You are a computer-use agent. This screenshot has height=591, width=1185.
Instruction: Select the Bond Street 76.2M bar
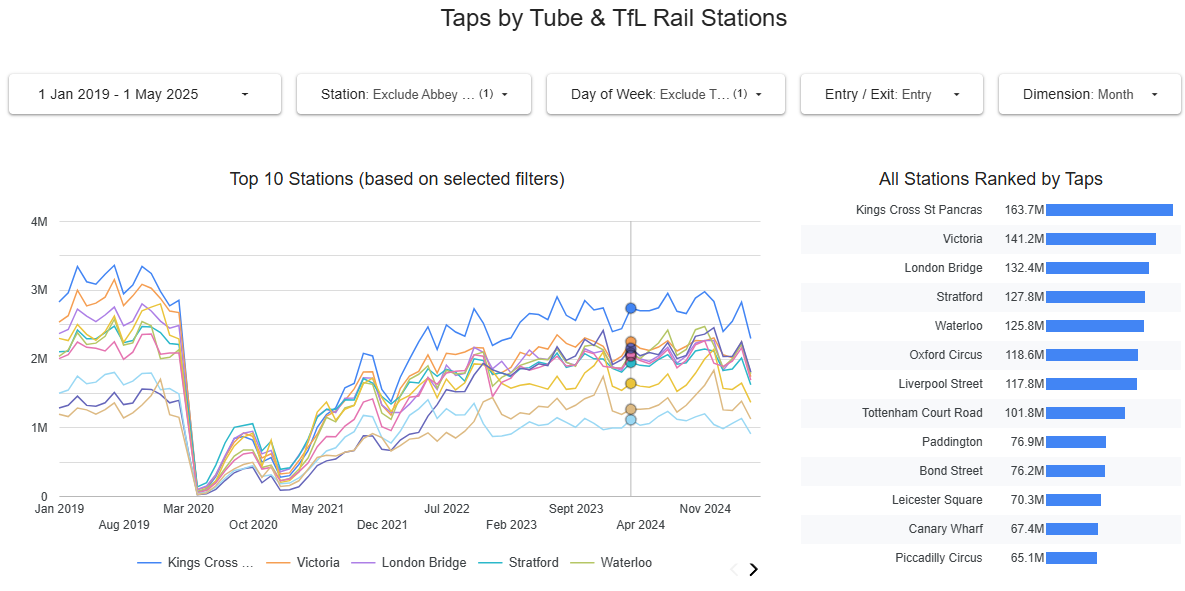pyautogui.click(x=1075, y=471)
